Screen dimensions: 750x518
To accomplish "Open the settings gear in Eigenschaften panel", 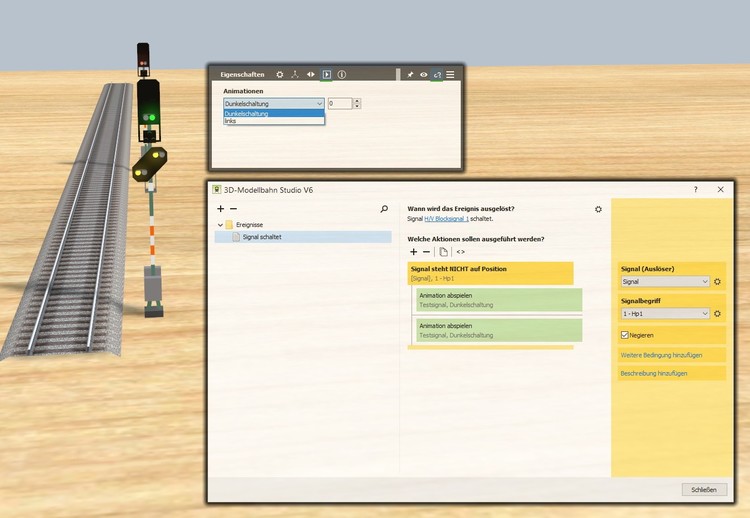I will [280, 75].
